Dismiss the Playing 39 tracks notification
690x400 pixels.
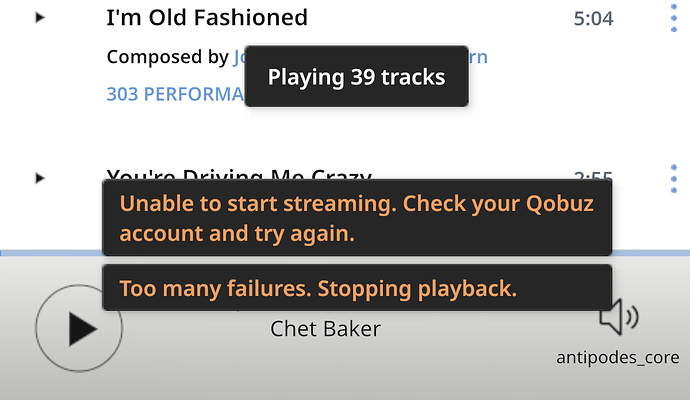356,76
